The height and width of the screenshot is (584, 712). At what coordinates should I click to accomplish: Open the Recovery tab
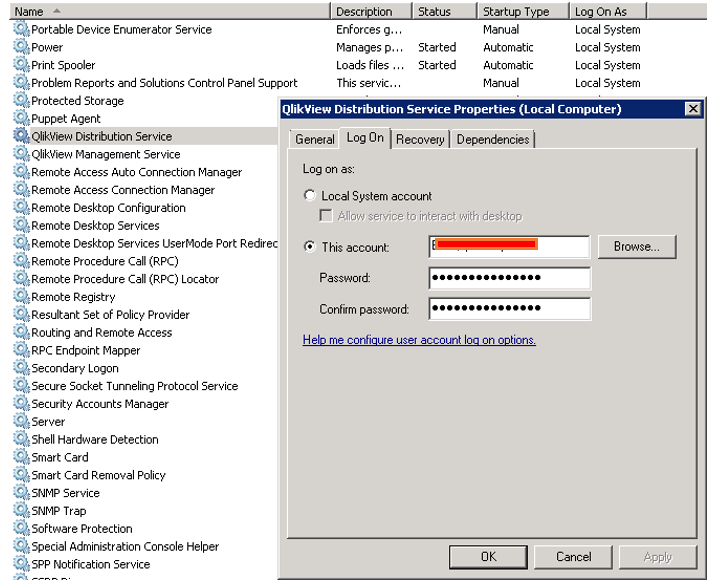click(420, 139)
